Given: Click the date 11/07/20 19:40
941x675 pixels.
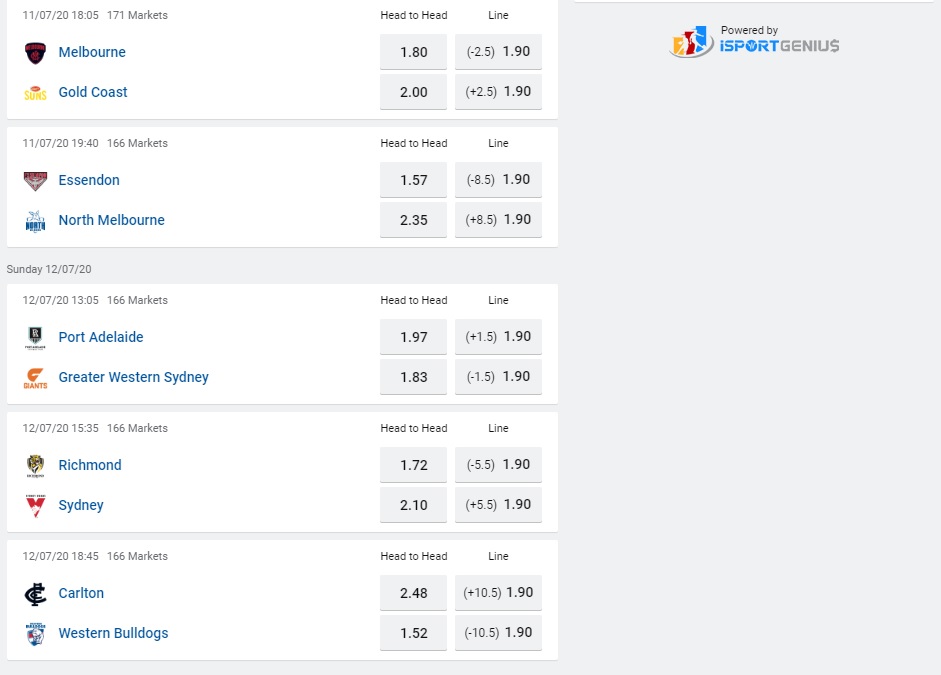Looking at the screenshot, I should click(x=61, y=143).
